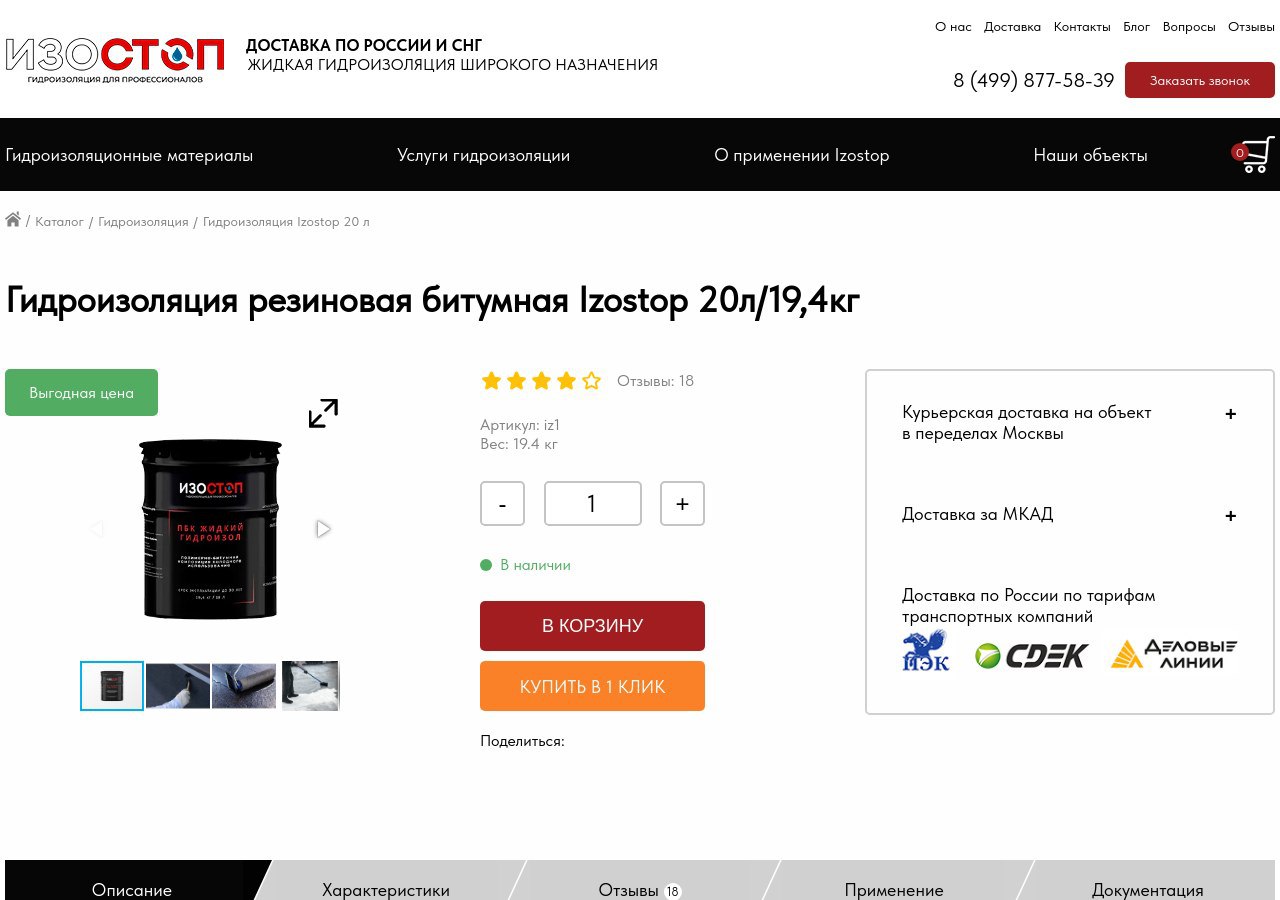Show the next product image arrow
Viewport: 1280px width, 900px height.
pos(323,529)
